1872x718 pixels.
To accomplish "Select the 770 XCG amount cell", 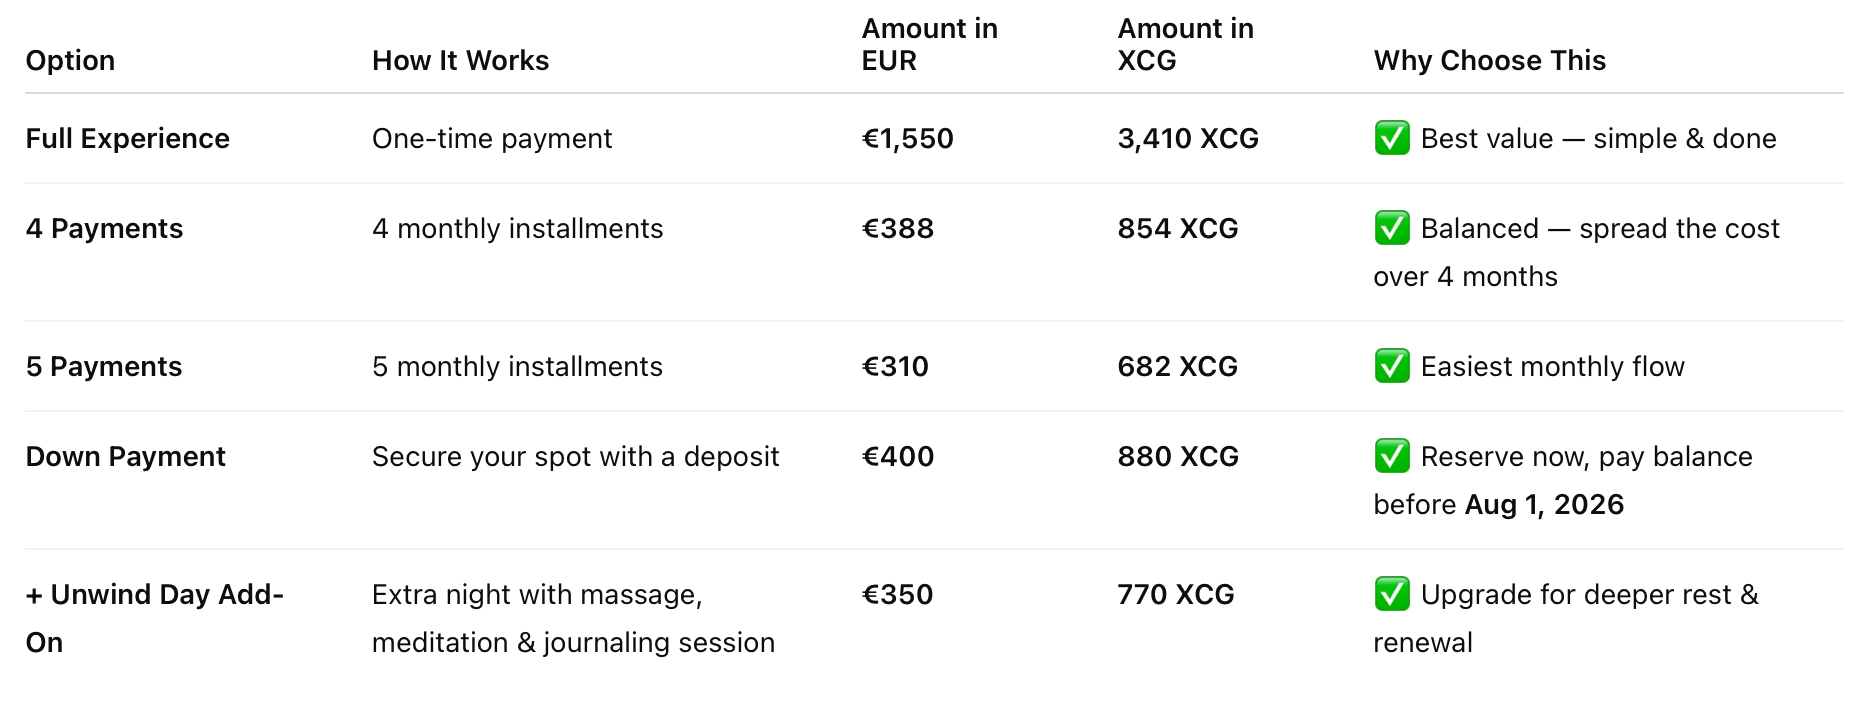I will coord(1175,595).
